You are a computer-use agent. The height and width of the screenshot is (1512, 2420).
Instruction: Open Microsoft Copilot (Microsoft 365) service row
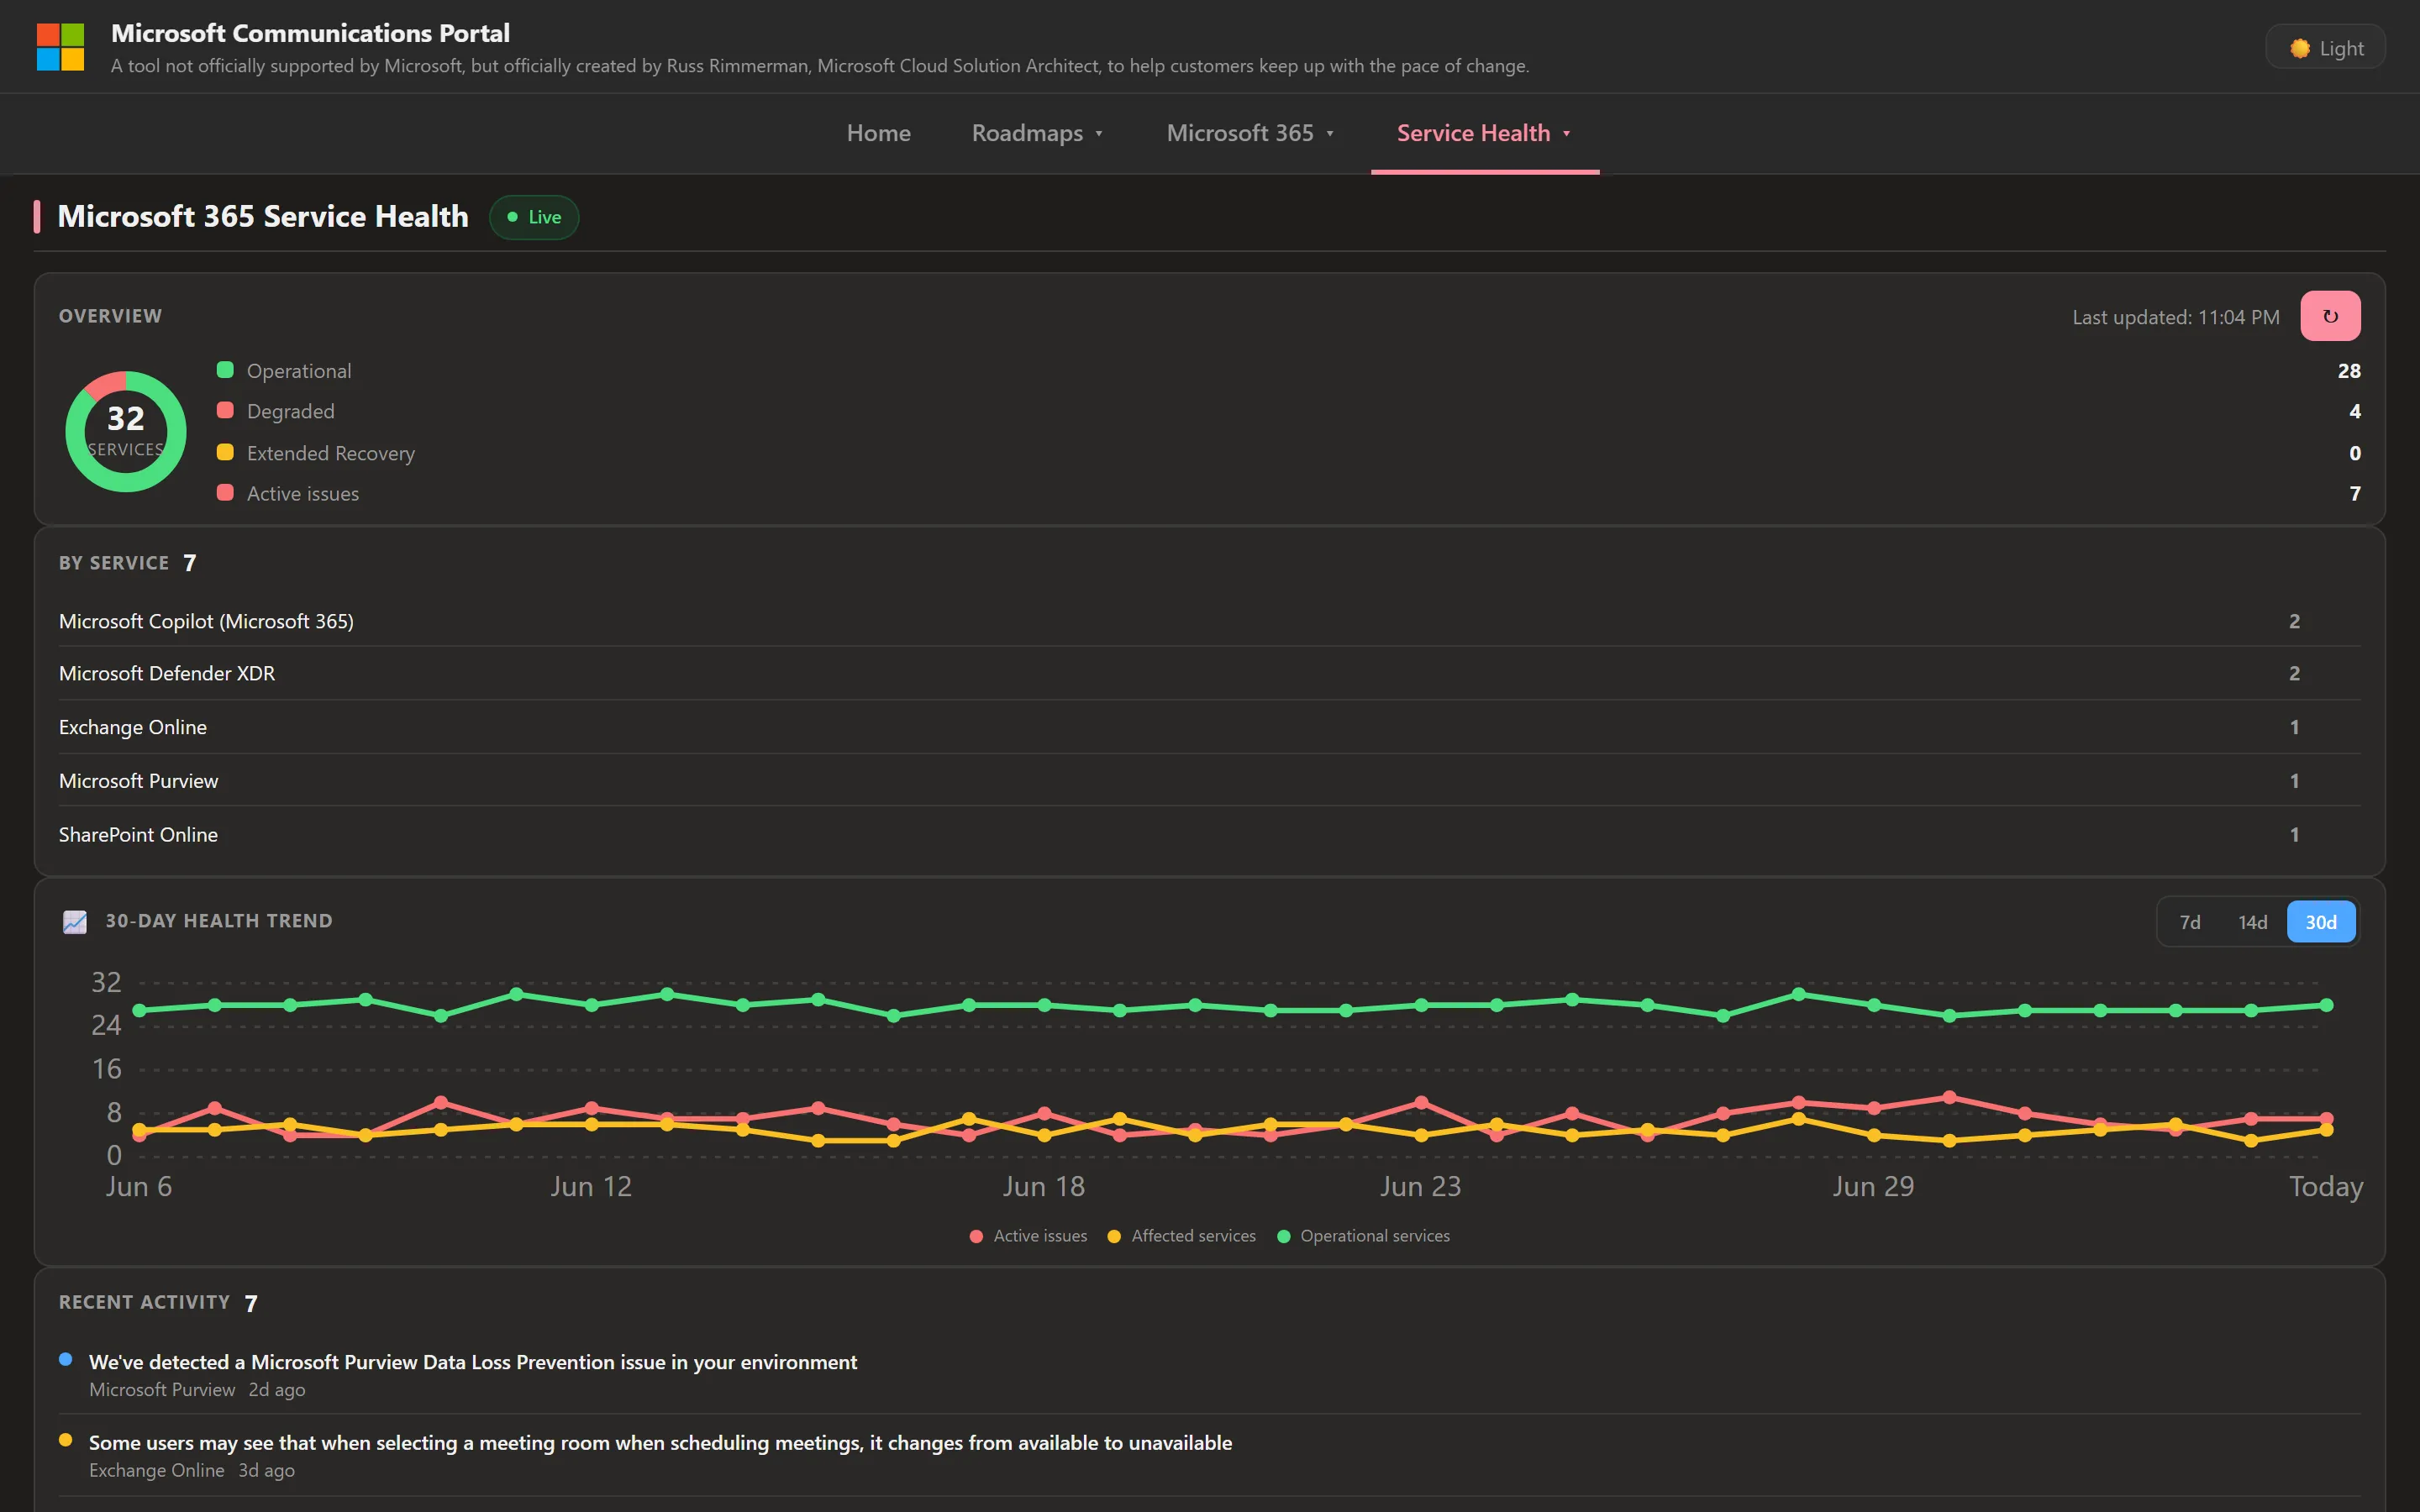pyautogui.click(x=1209, y=621)
